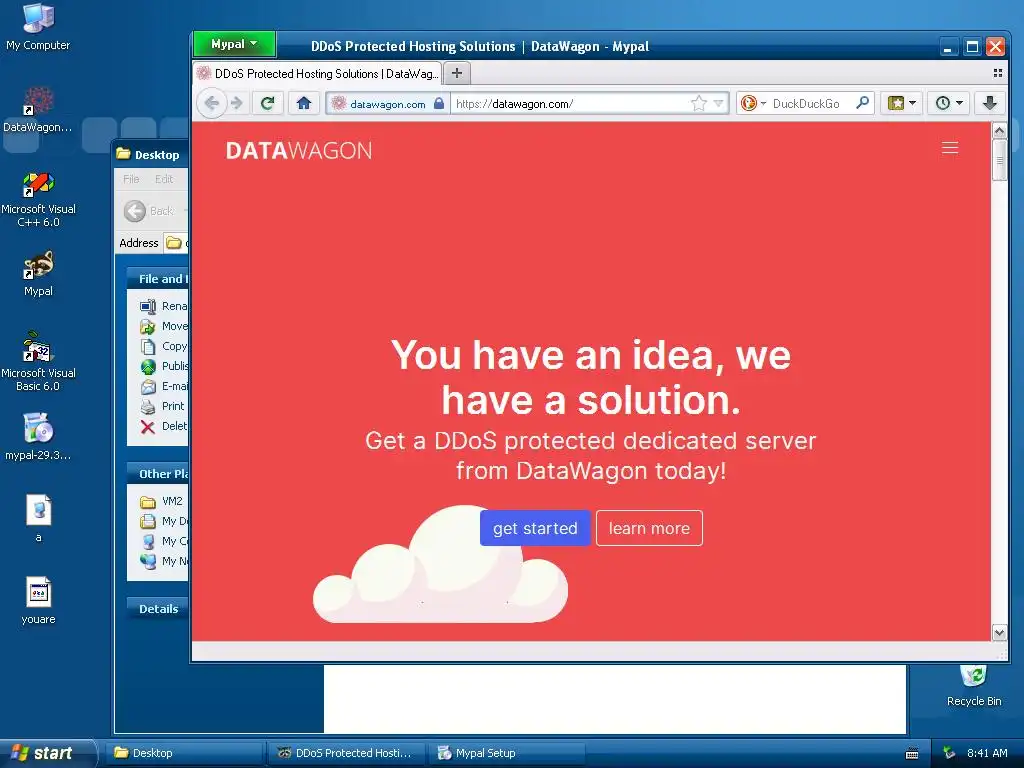Screen dimensions: 1024x768
Task: Click the keyboard tray icon
Action: pyautogui.click(x=912, y=754)
